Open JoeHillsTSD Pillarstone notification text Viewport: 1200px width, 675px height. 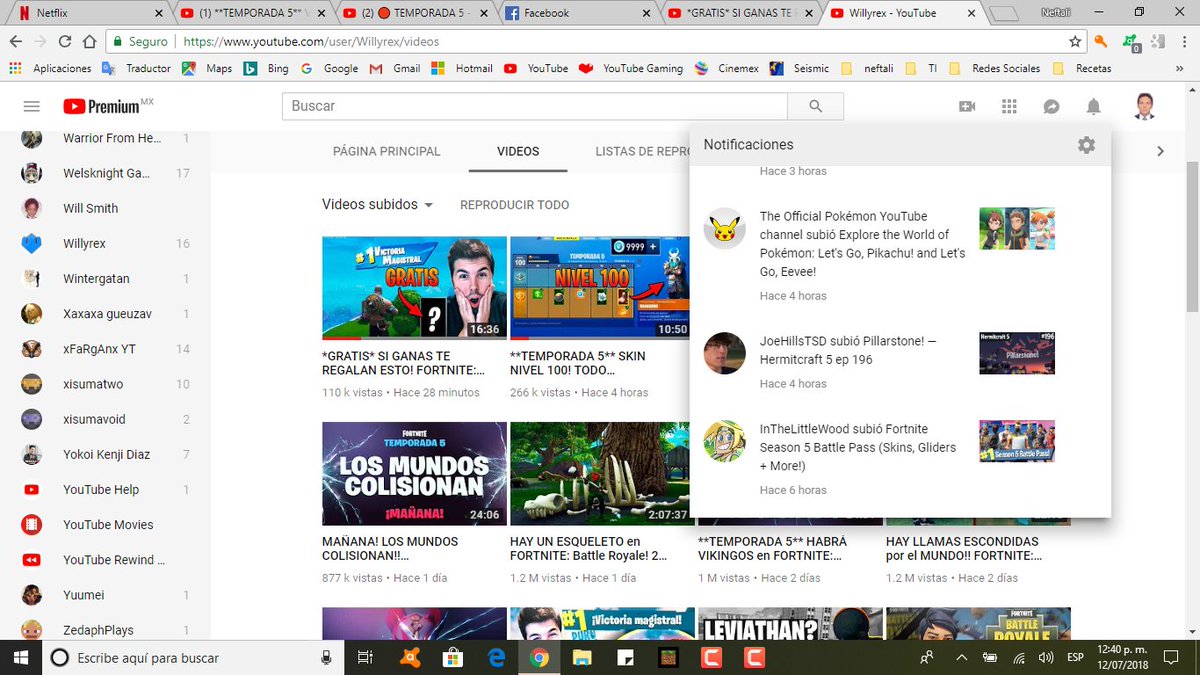click(x=848, y=350)
